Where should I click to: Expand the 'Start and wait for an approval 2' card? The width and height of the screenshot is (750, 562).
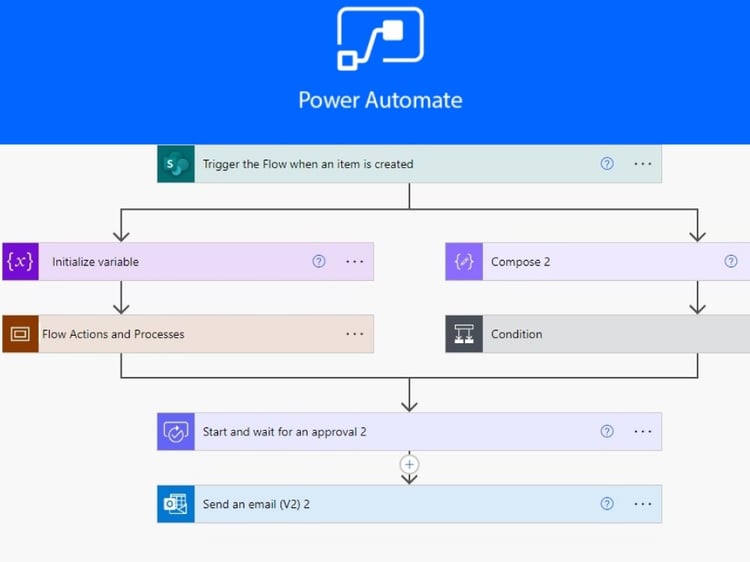pyautogui.click(x=409, y=431)
